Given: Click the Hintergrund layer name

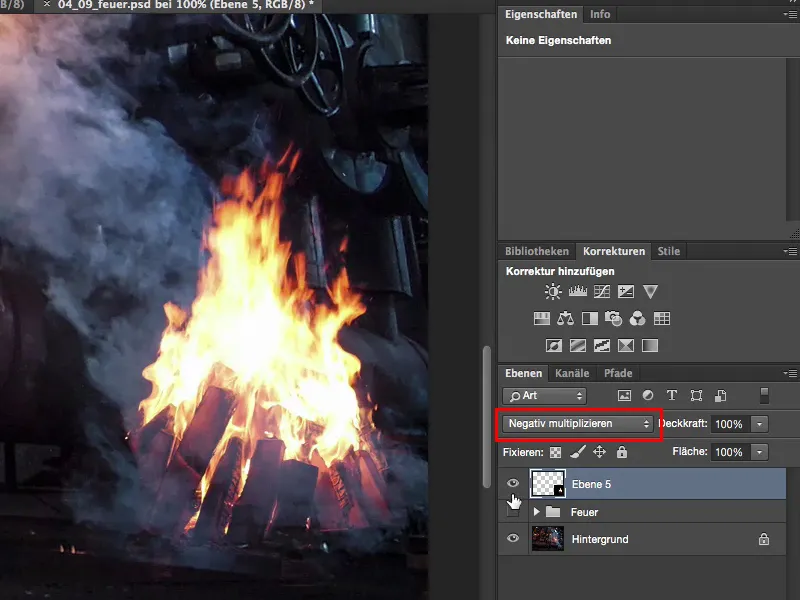Looking at the screenshot, I should coord(600,539).
